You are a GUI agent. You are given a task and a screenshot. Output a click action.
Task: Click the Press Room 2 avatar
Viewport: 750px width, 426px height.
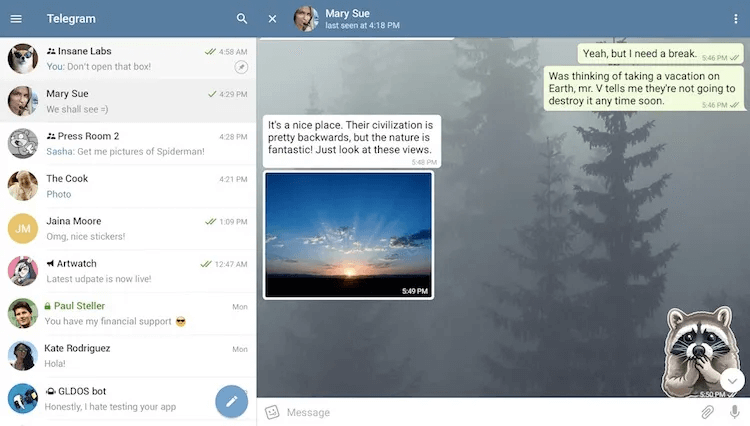tap(22, 143)
